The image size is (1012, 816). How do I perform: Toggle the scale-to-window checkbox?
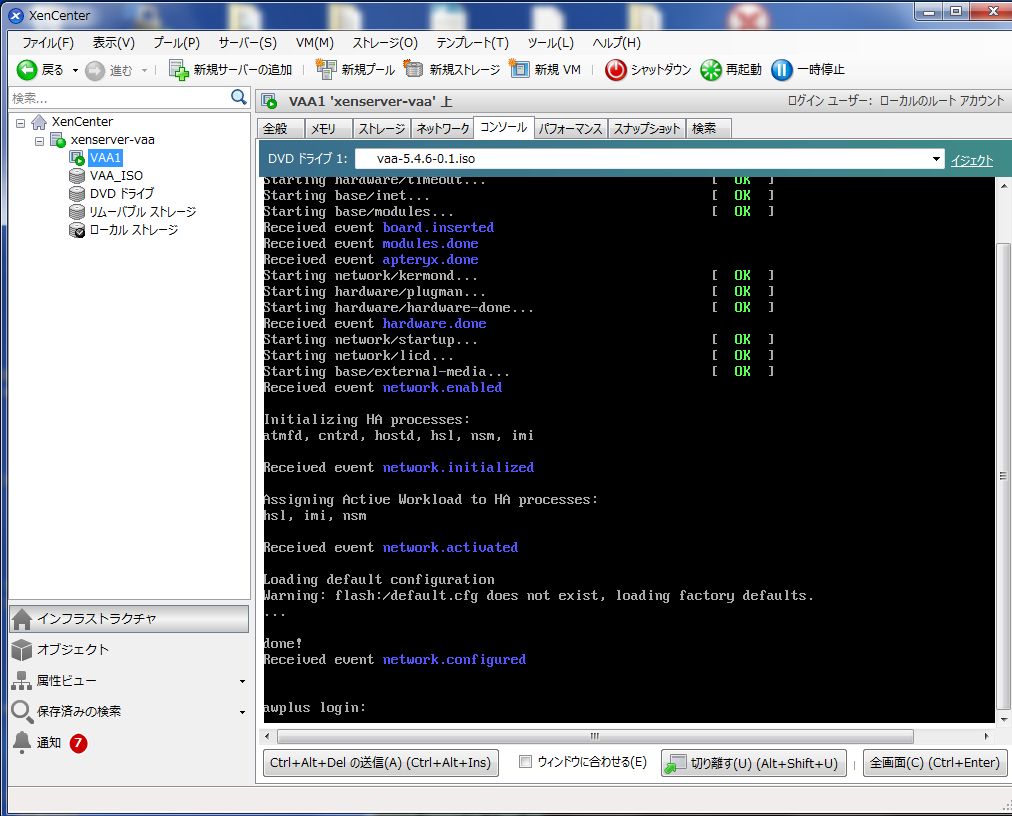click(525, 763)
